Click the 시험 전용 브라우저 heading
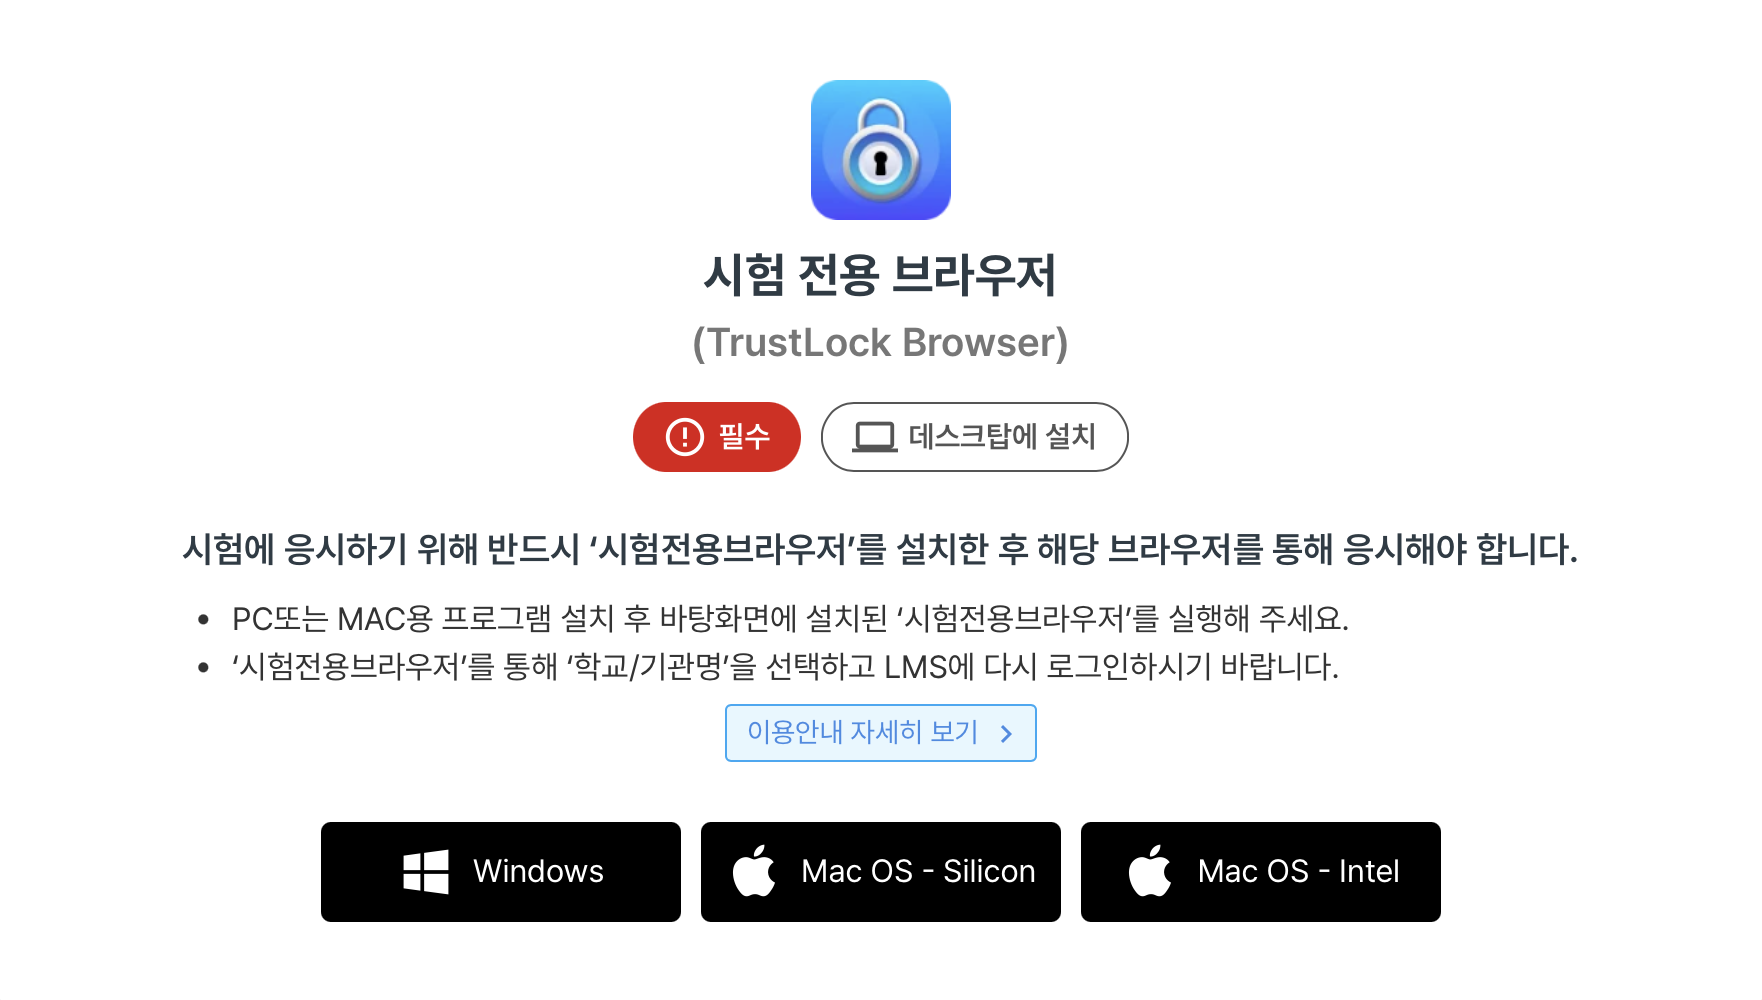 [x=880, y=275]
